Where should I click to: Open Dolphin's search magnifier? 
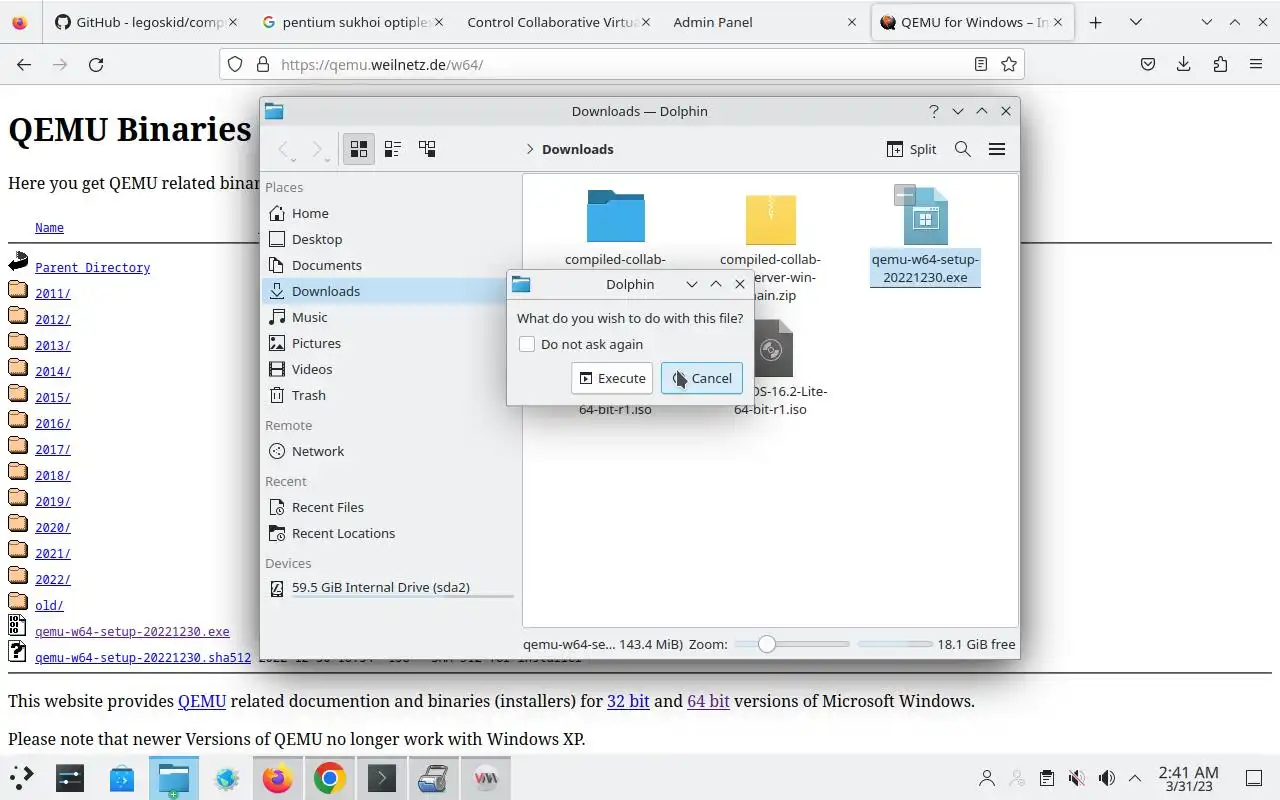pyautogui.click(x=963, y=149)
